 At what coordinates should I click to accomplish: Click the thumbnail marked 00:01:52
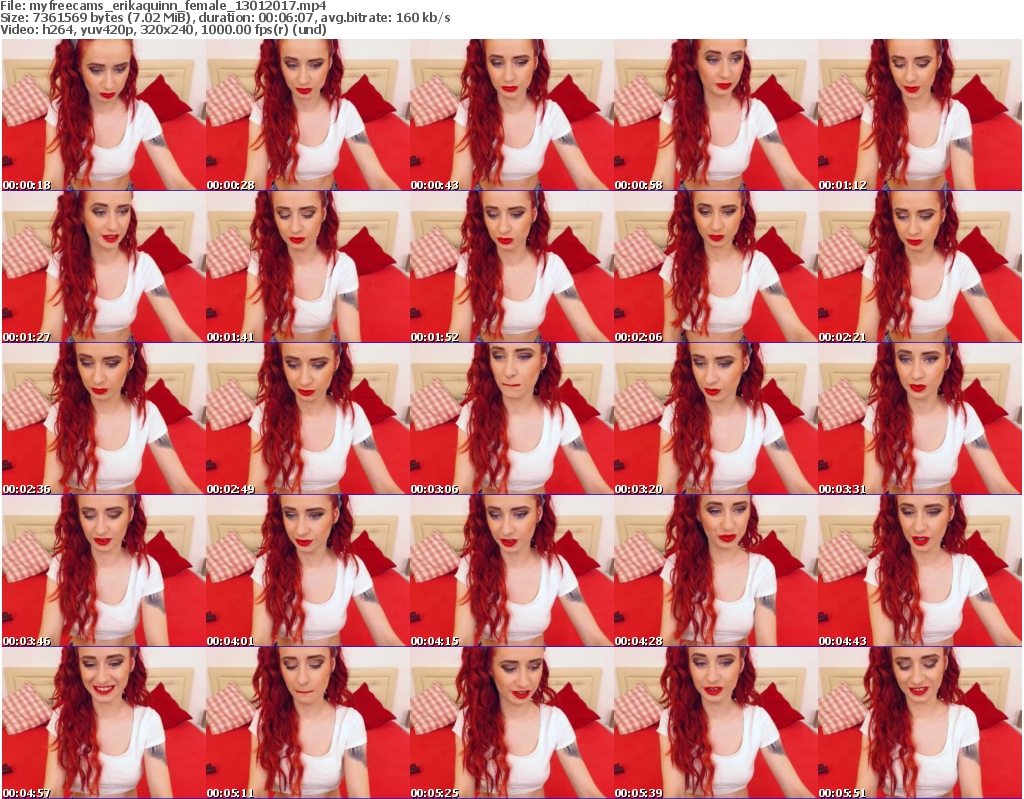click(x=511, y=267)
